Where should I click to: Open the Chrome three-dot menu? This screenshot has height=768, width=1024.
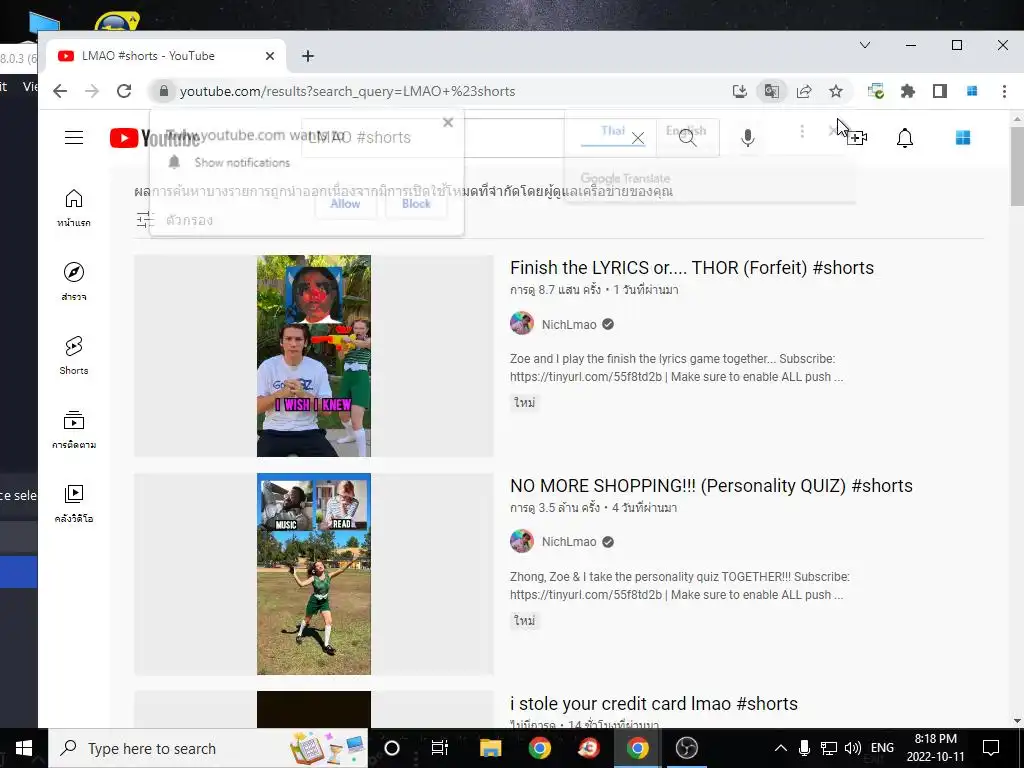(1004, 91)
